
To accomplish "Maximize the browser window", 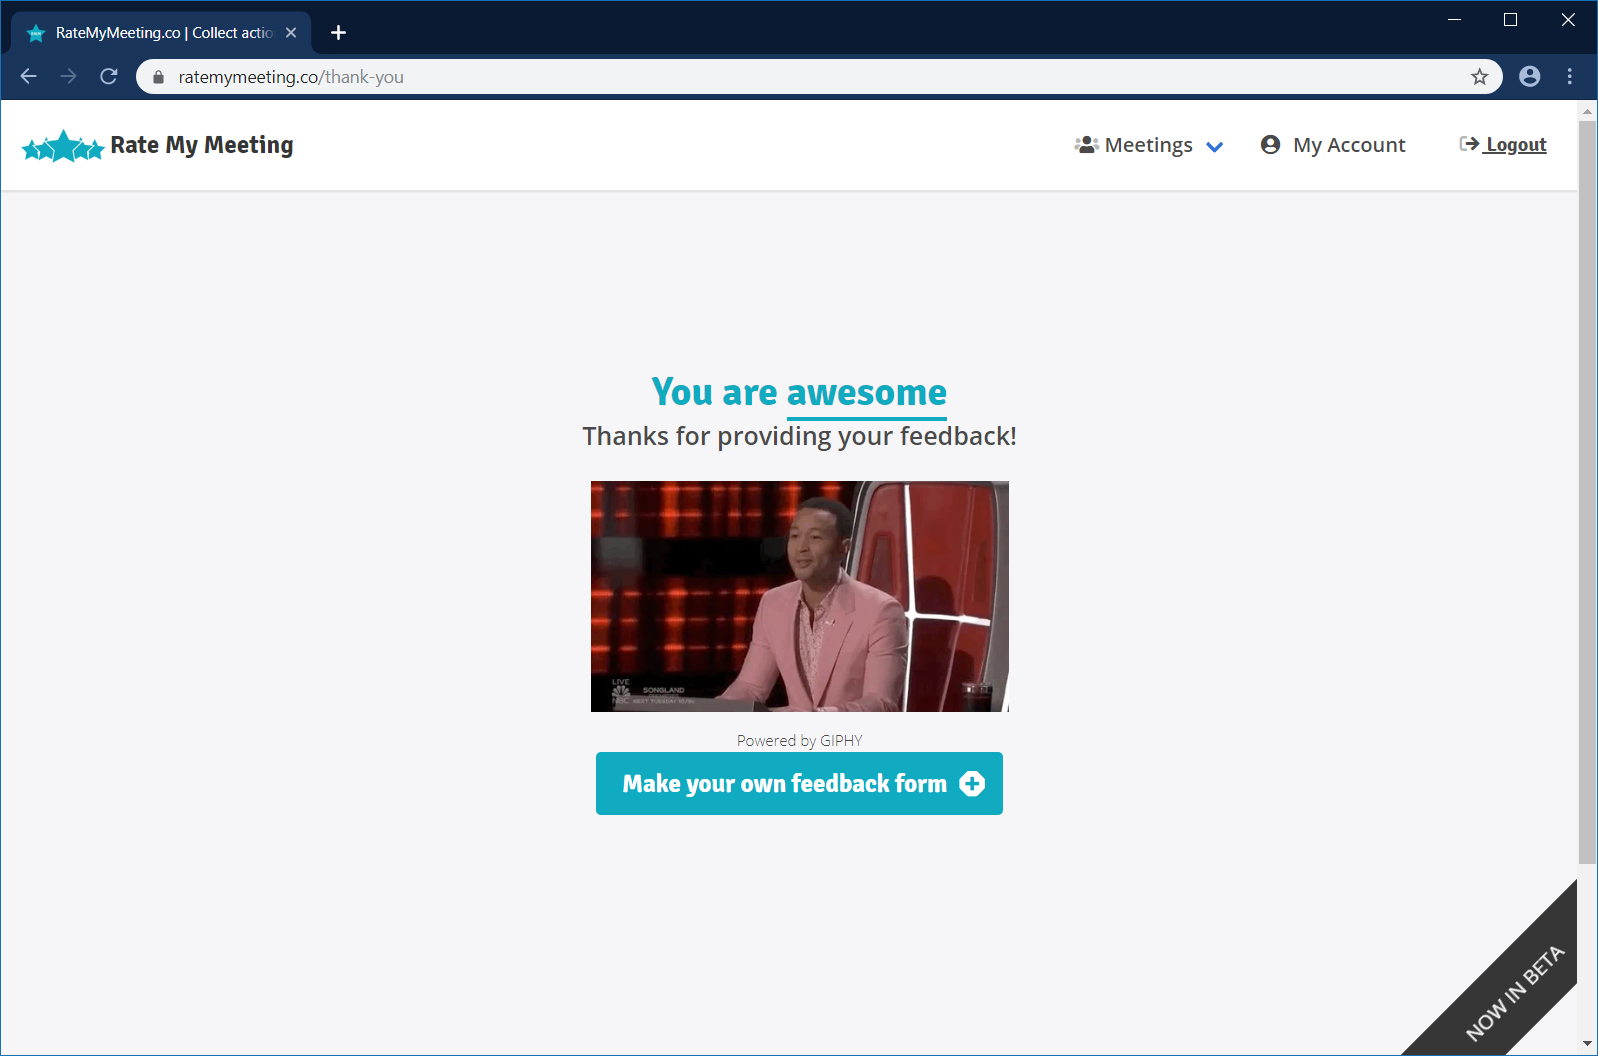I will (1511, 20).
